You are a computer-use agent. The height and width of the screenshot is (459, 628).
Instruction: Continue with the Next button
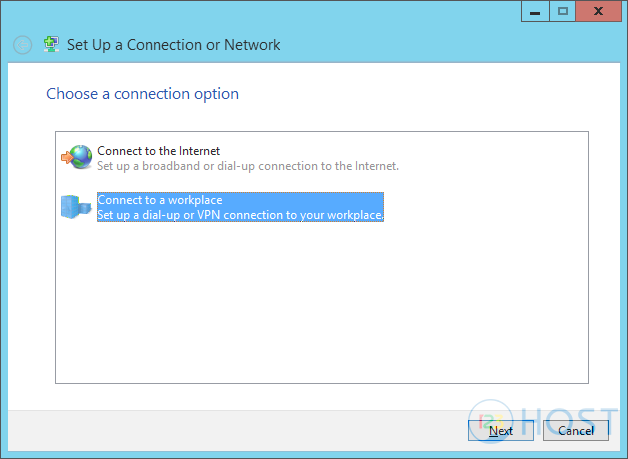pos(501,431)
